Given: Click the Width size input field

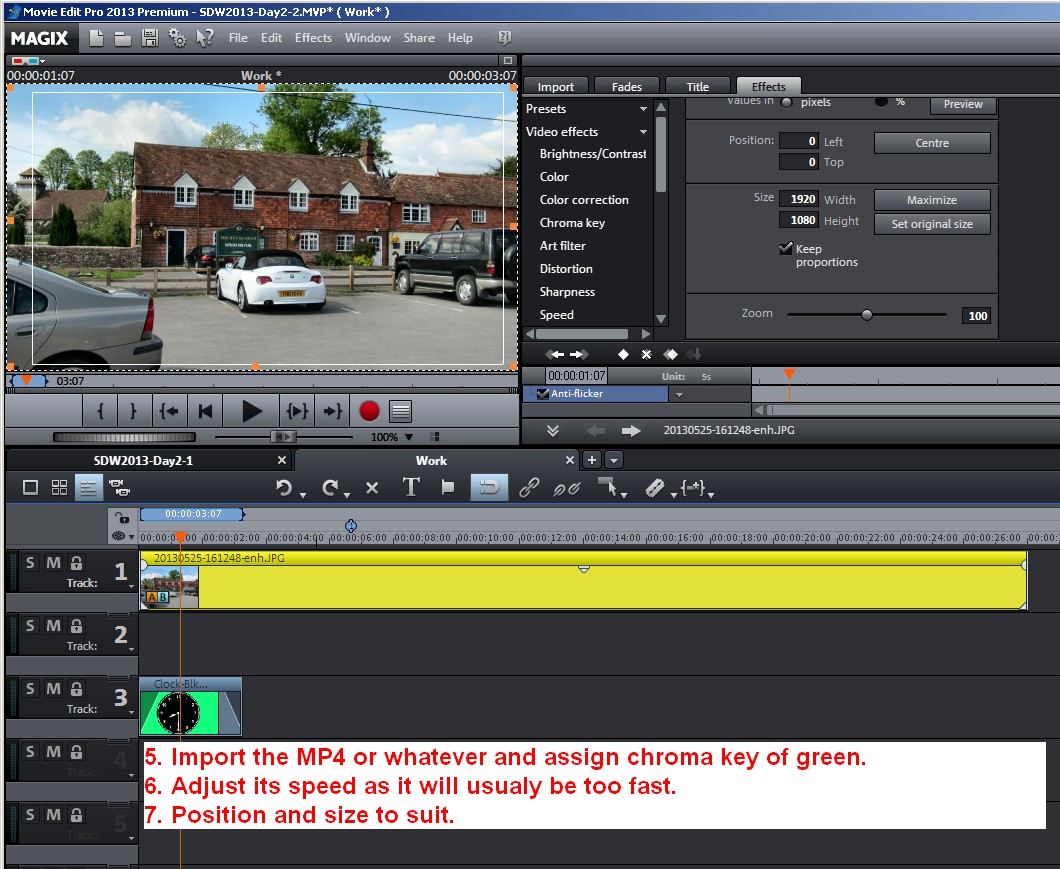Looking at the screenshot, I should pos(799,199).
